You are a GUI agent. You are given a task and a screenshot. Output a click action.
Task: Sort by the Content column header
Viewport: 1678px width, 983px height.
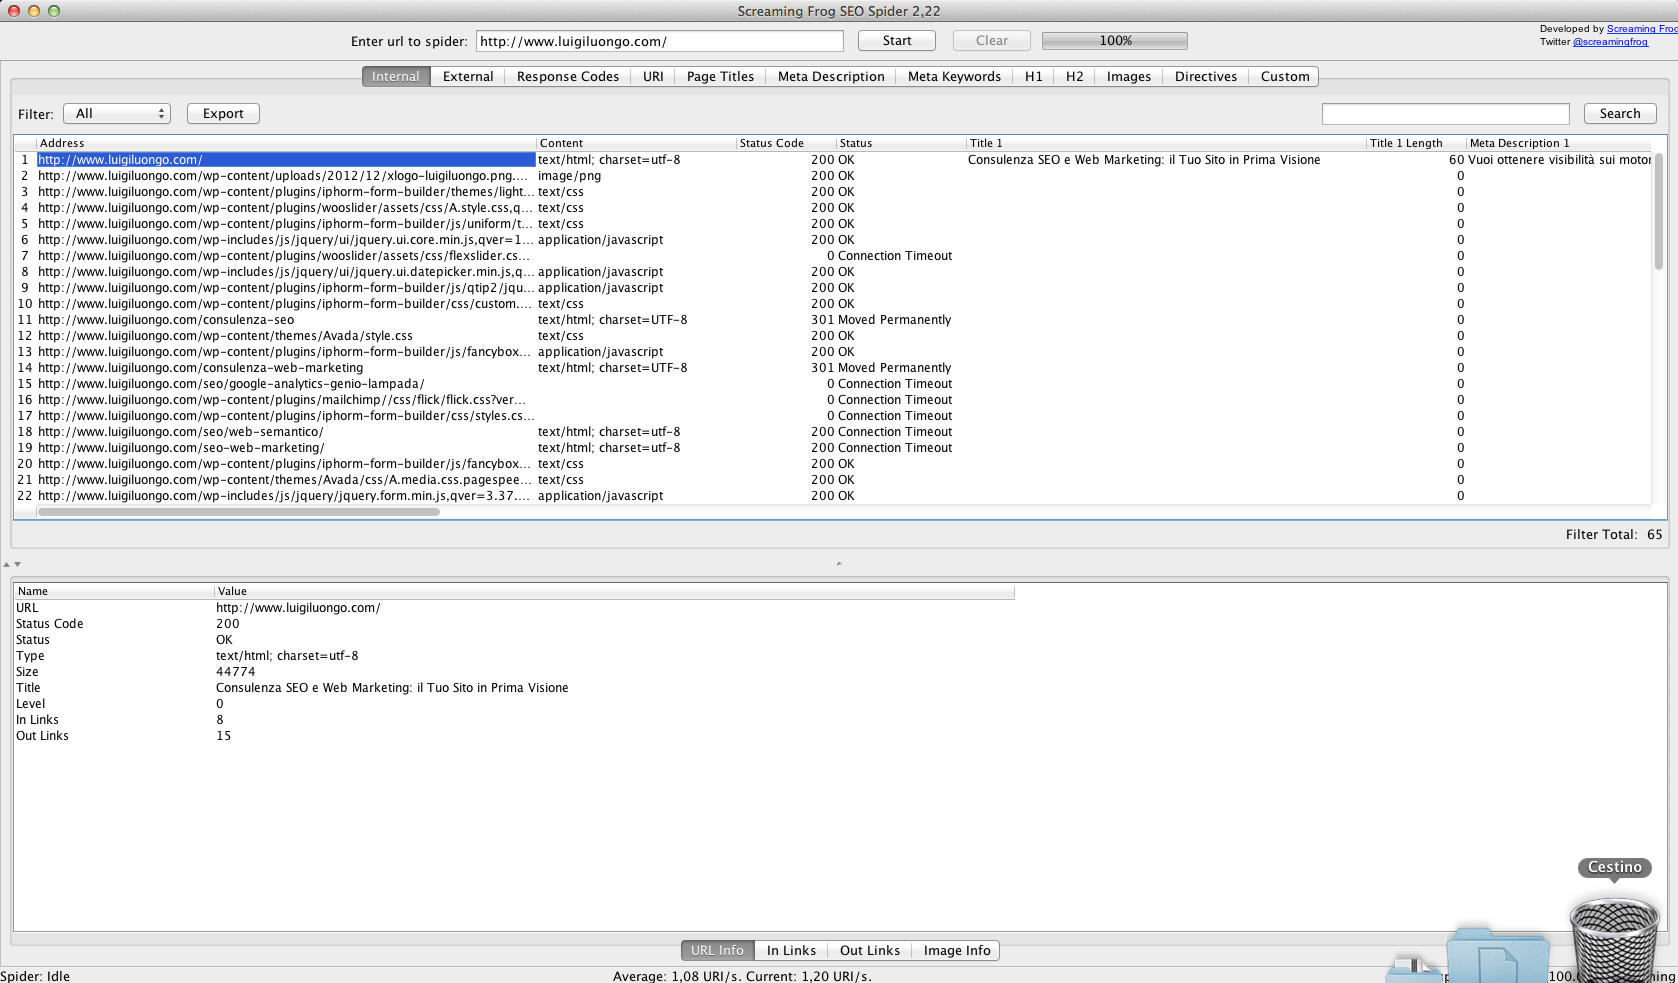[636, 143]
